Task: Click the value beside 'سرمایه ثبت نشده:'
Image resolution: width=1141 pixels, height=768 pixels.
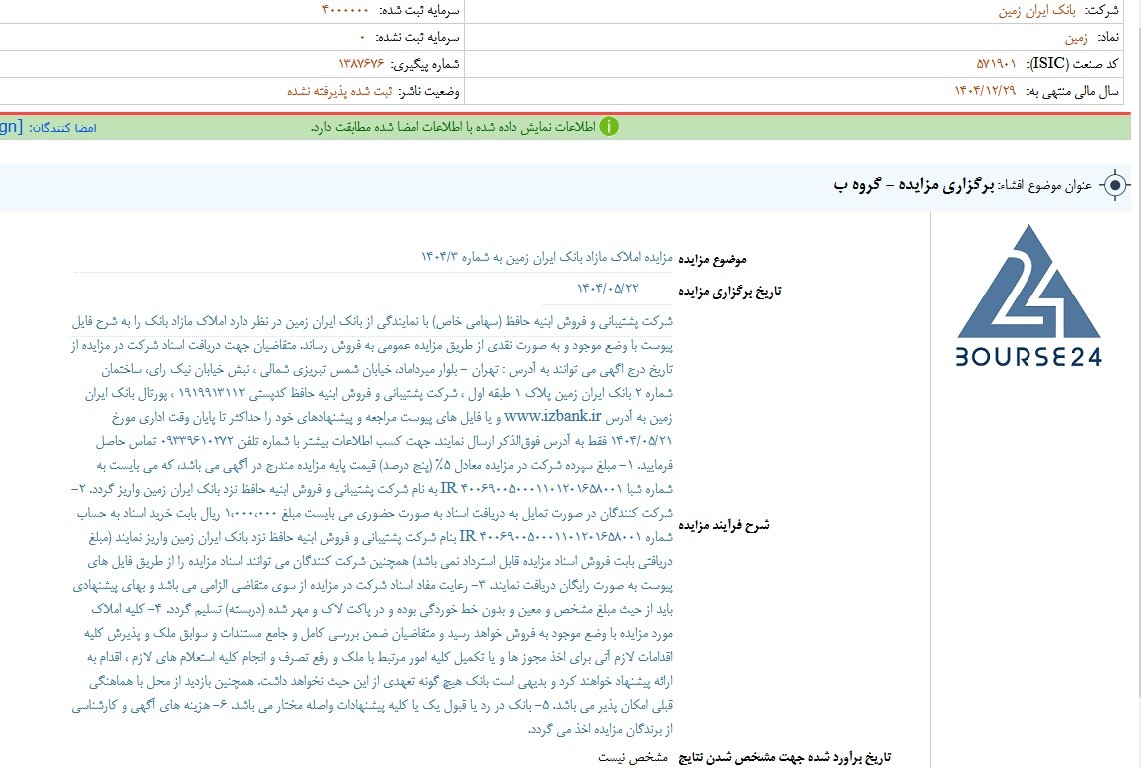Action: click(x=362, y=37)
